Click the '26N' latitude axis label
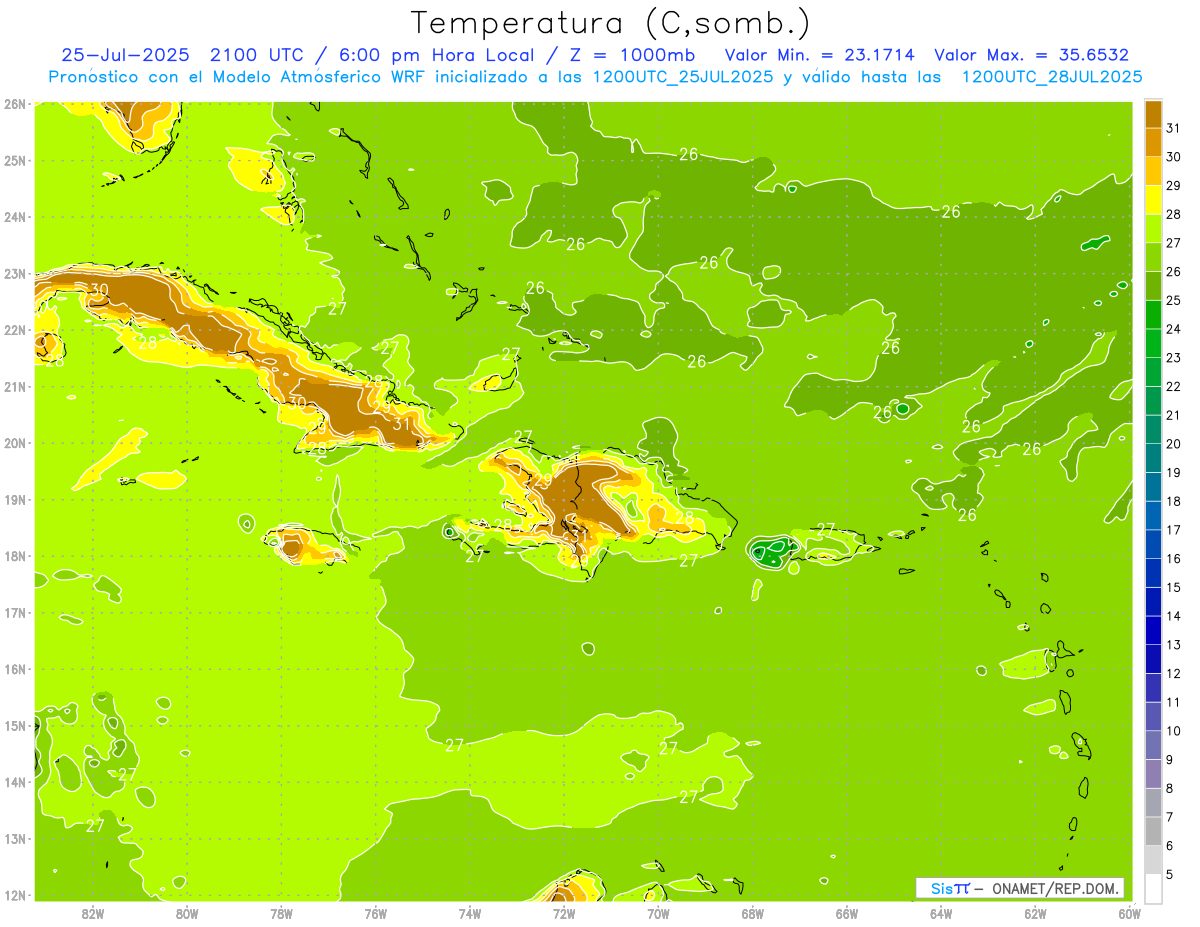This screenshot has height=927, width=1200. point(14,103)
